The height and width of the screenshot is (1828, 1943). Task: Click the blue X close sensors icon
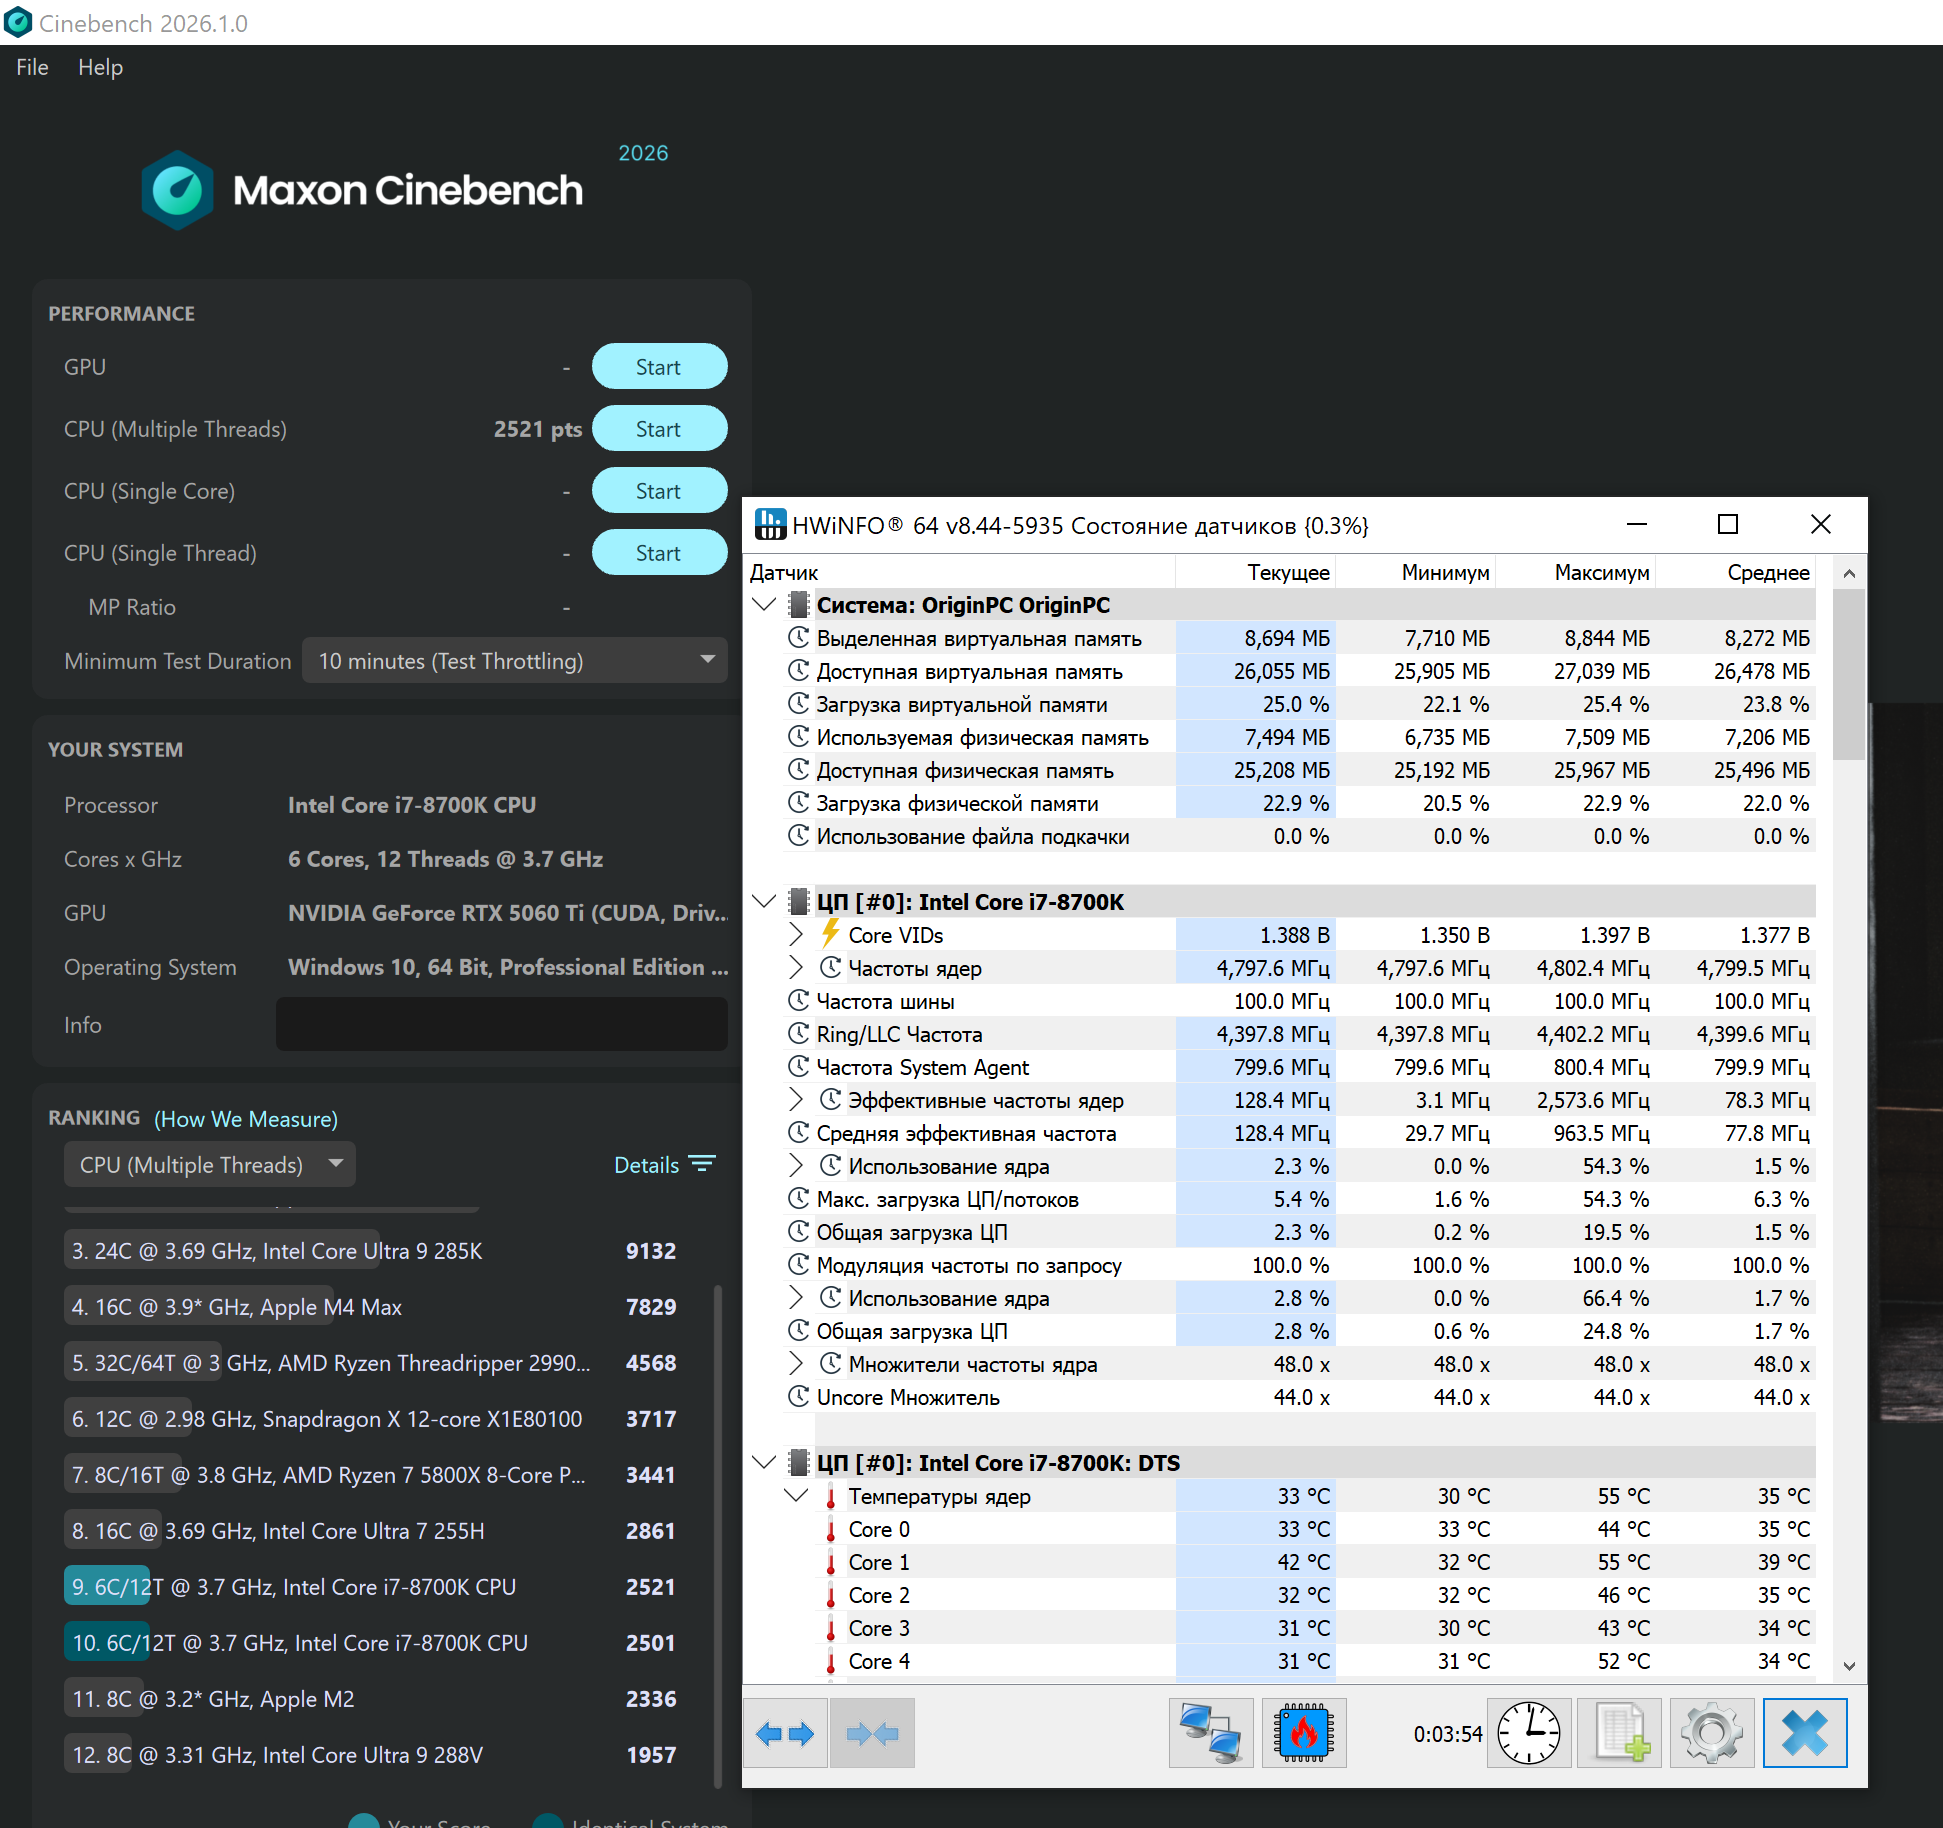(1805, 1733)
